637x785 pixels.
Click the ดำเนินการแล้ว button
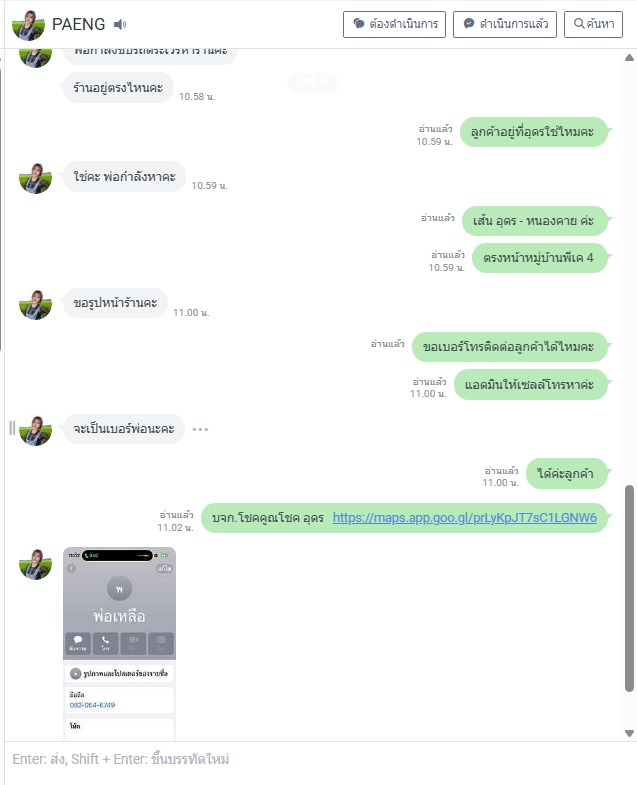(505, 24)
